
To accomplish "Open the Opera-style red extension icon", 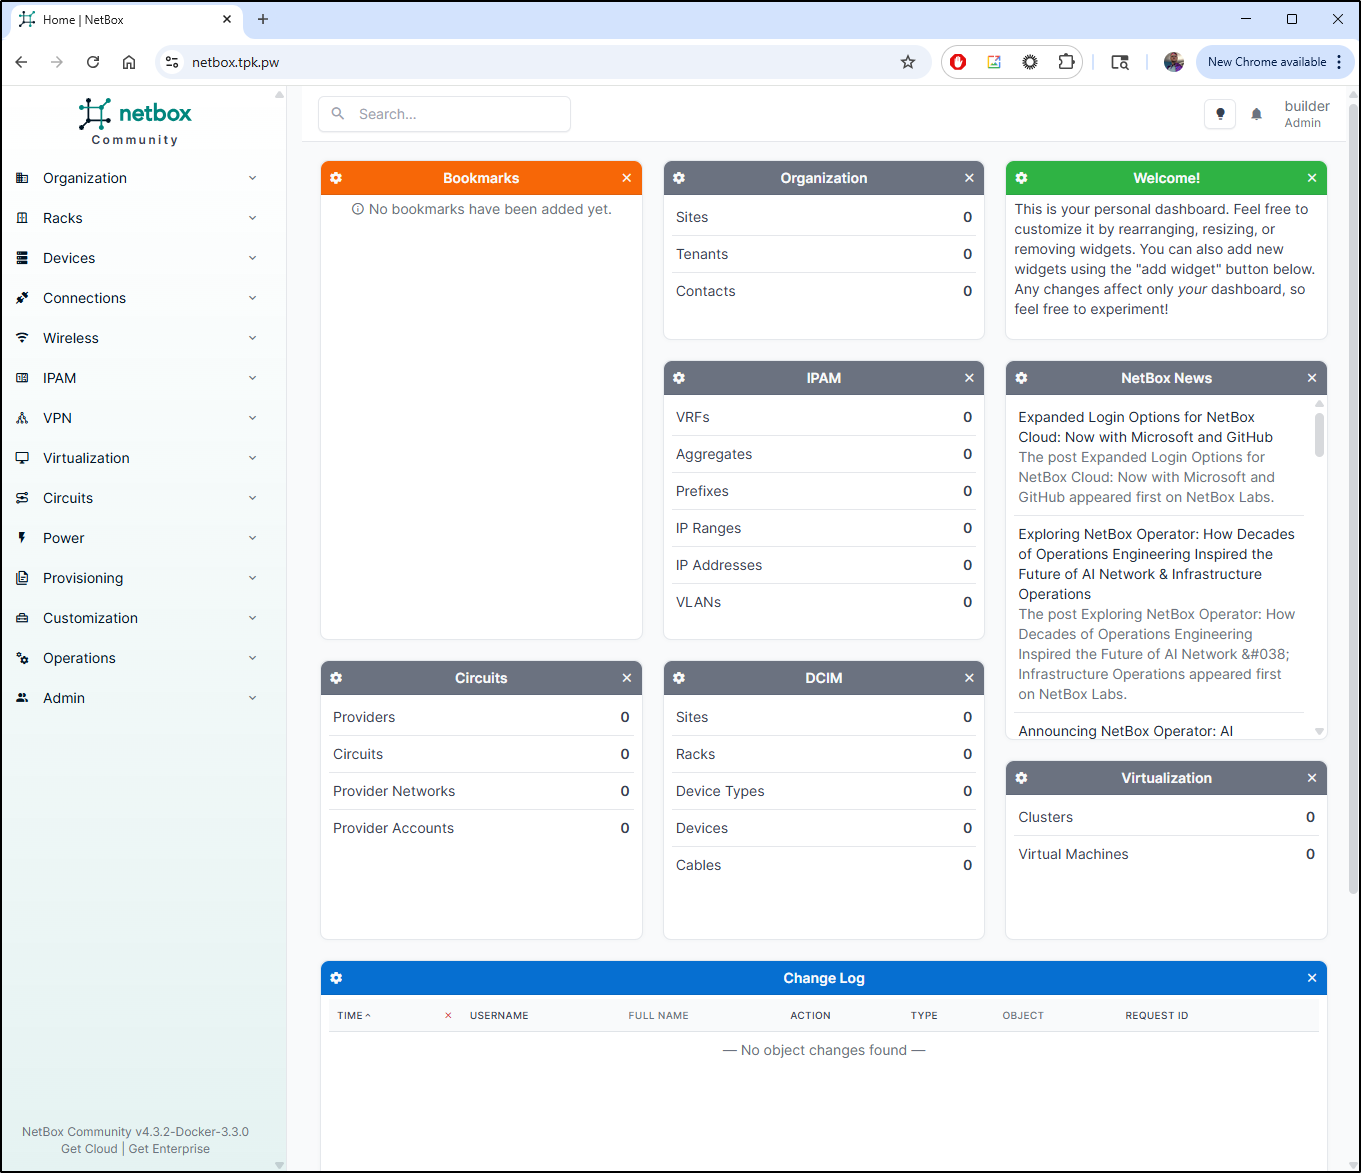I will [x=958, y=62].
